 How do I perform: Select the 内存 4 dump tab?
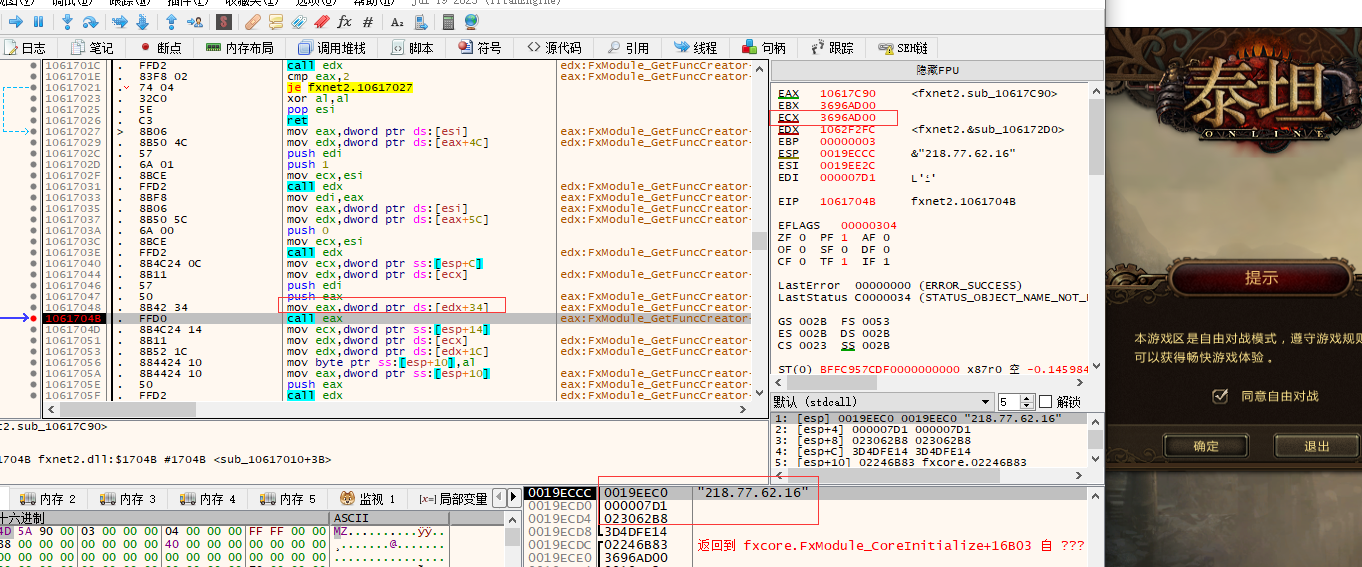(209, 499)
